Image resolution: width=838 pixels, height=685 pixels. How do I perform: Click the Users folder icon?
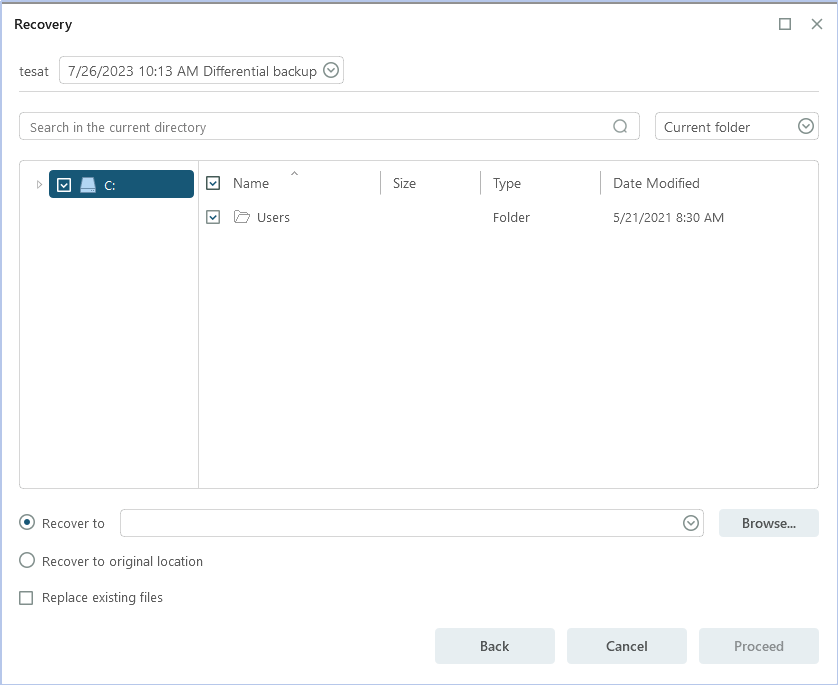tap(241, 217)
